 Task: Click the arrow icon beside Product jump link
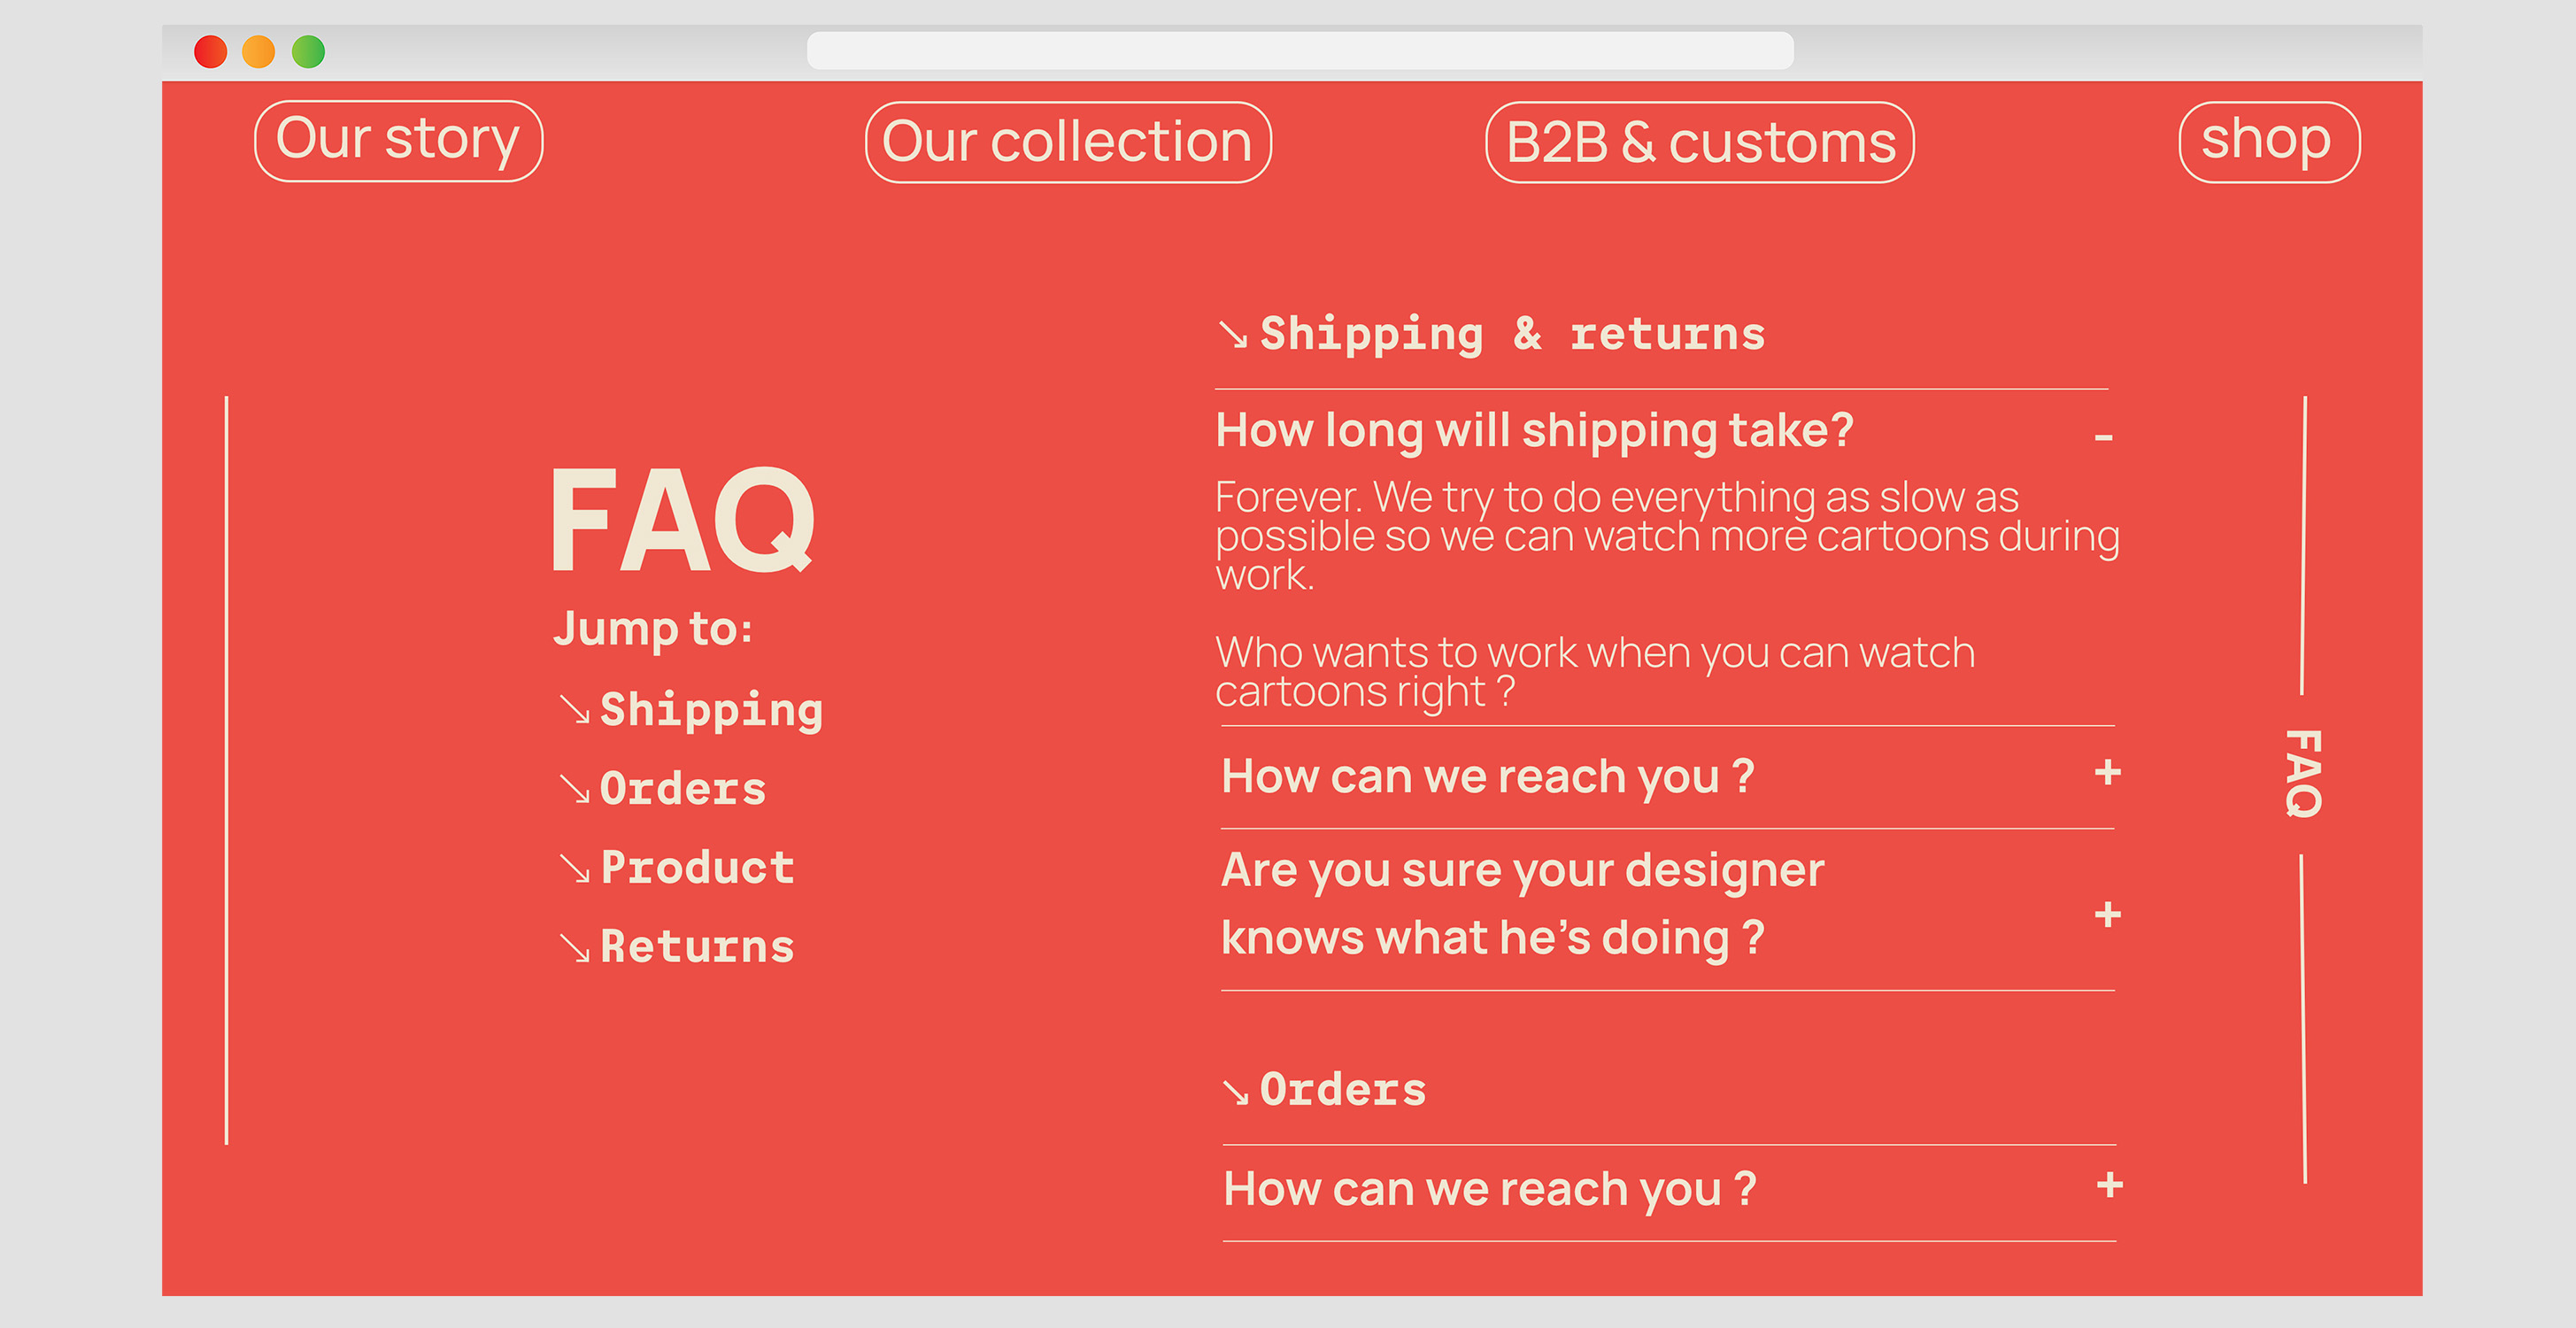click(575, 868)
